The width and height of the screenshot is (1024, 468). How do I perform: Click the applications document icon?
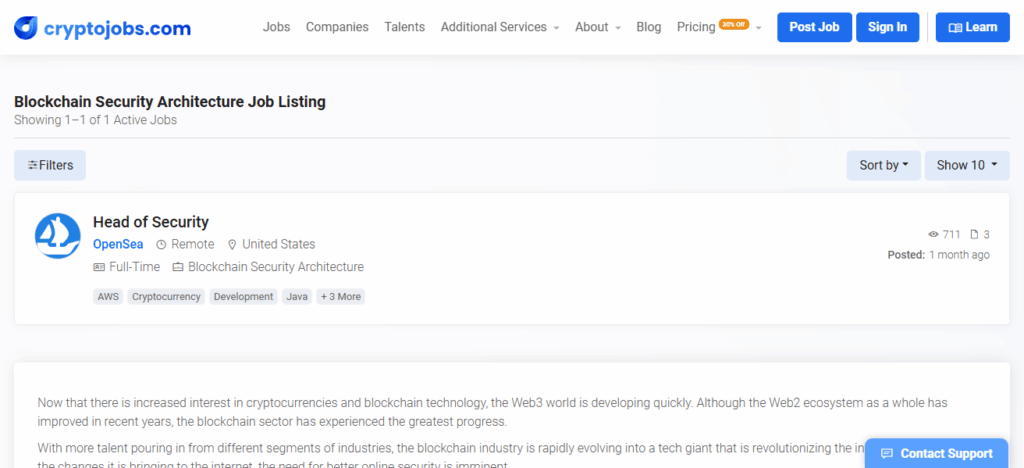click(x=975, y=235)
